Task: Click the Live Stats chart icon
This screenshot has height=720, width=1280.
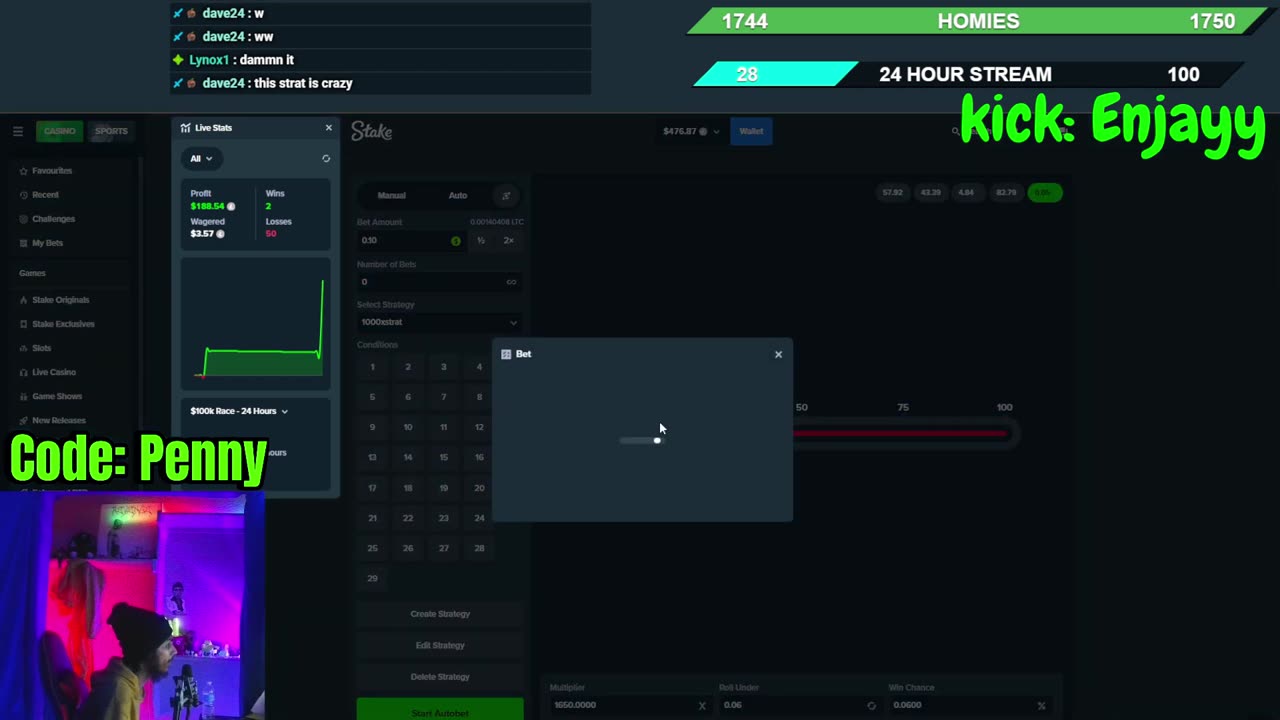Action: pyautogui.click(x=186, y=128)
